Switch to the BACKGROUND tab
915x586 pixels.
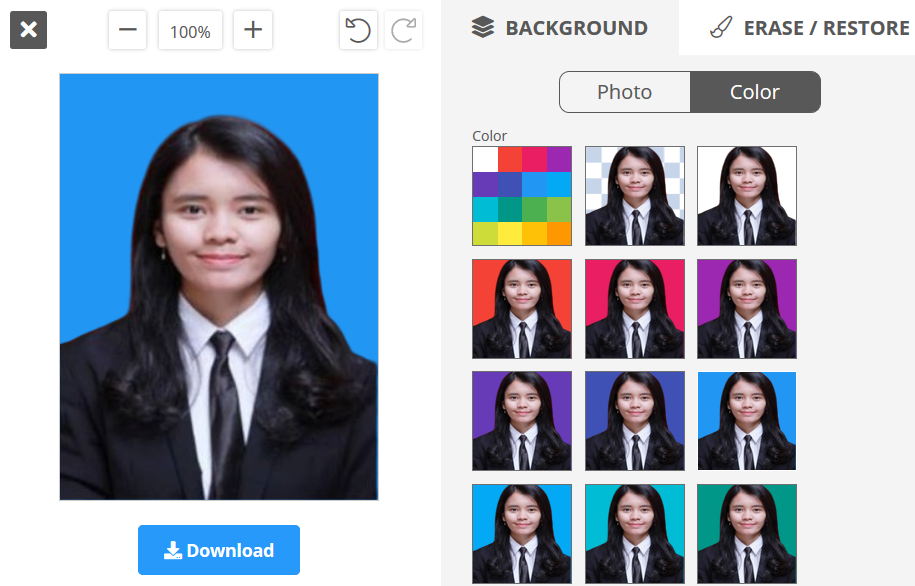click(560, 27)
